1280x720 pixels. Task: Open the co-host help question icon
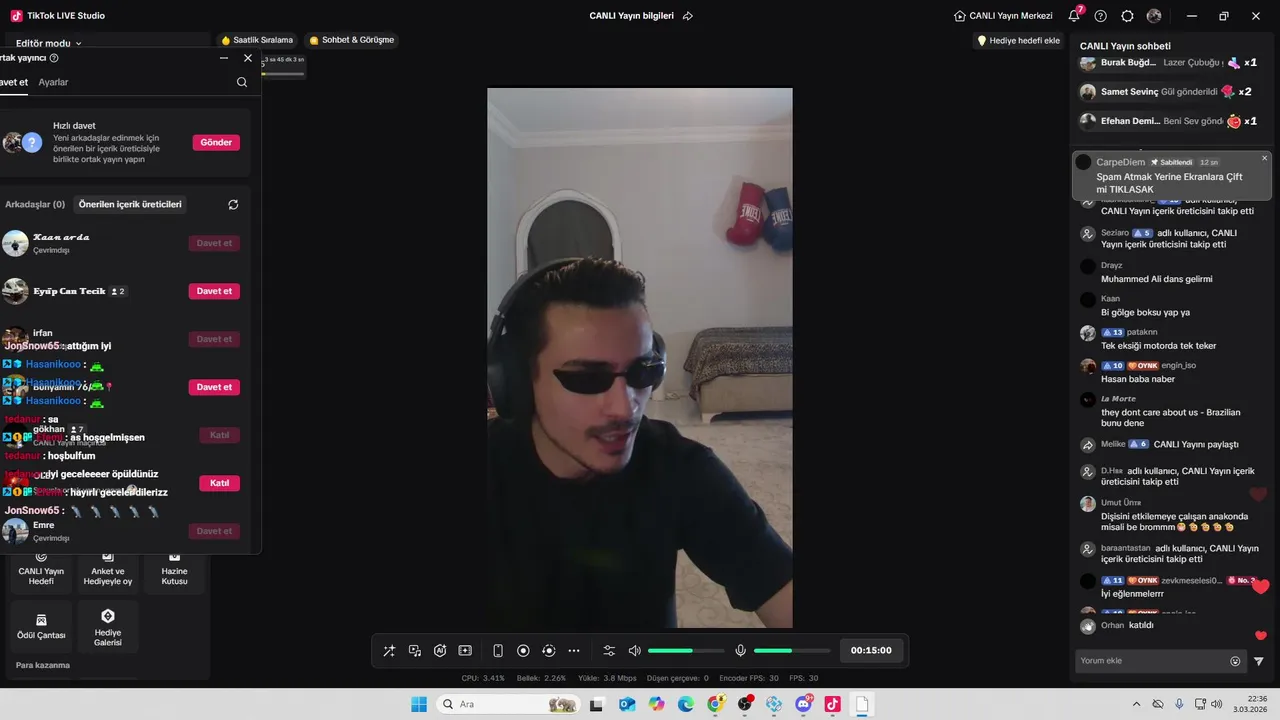point(54,58)
